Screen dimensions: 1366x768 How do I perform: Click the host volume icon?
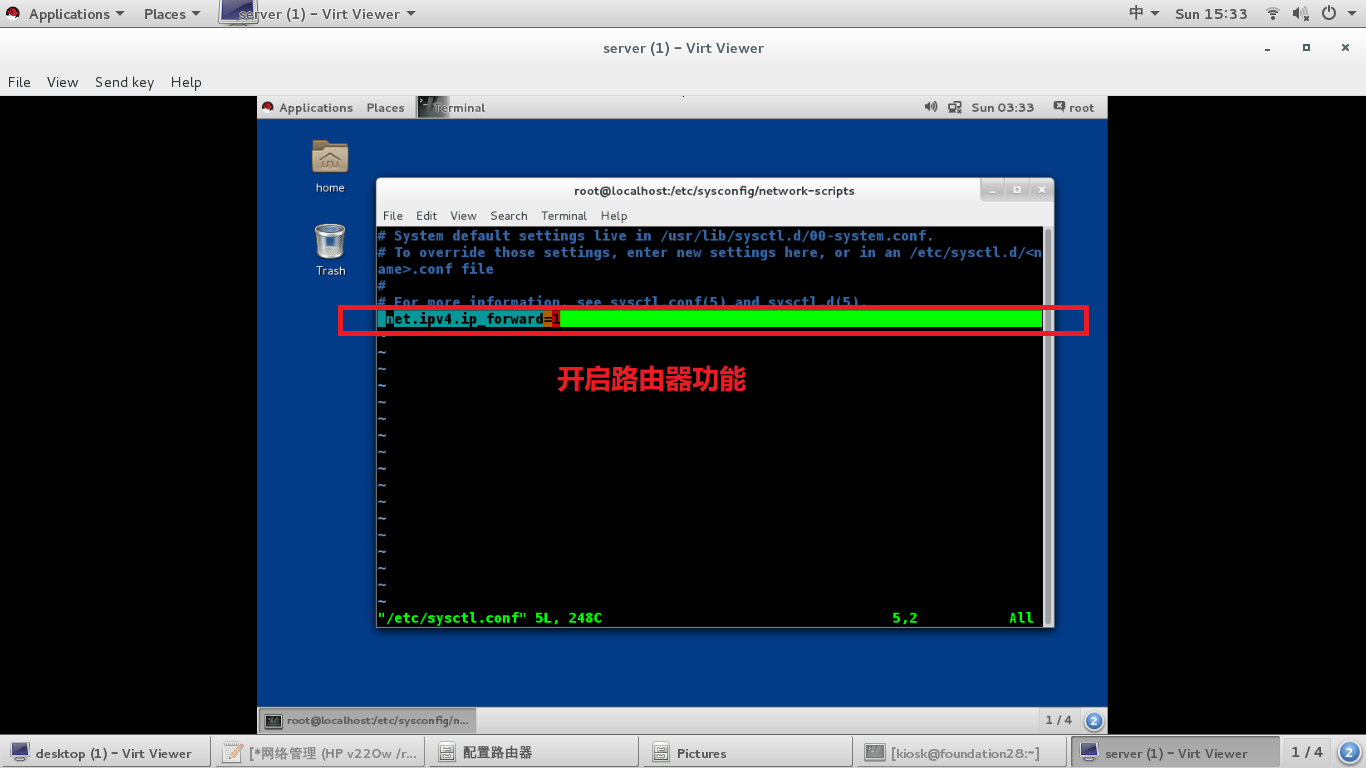click(x=1301, y=14)
